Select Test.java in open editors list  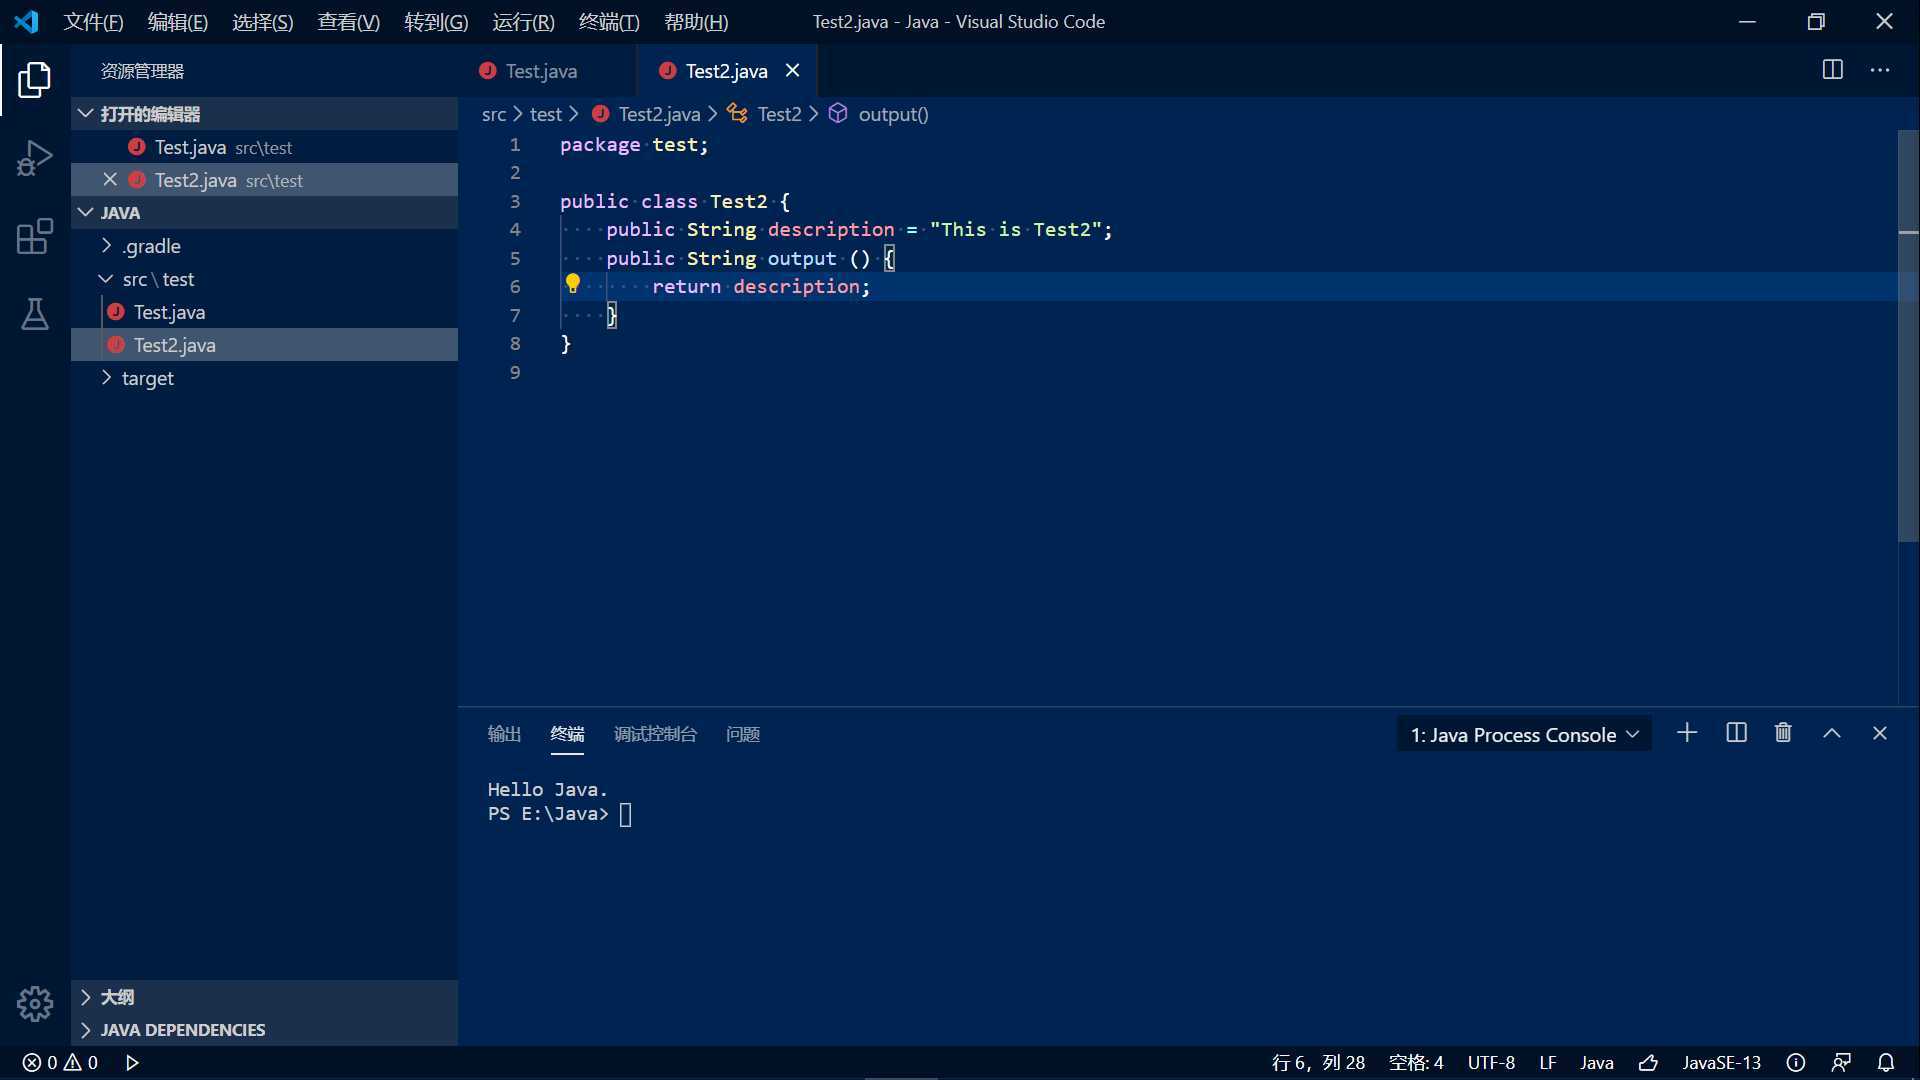[x=265, y=146]
